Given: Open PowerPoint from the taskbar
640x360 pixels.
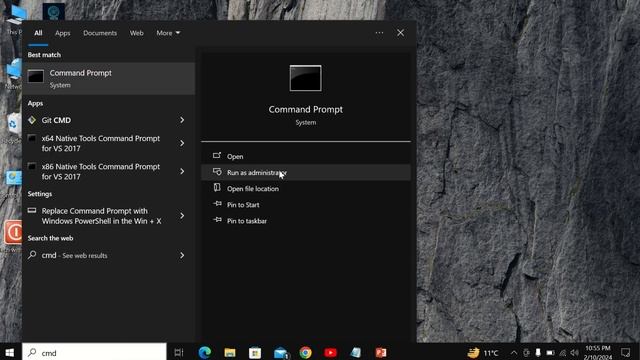Looking at the screenshot, I should pos(381,353).
